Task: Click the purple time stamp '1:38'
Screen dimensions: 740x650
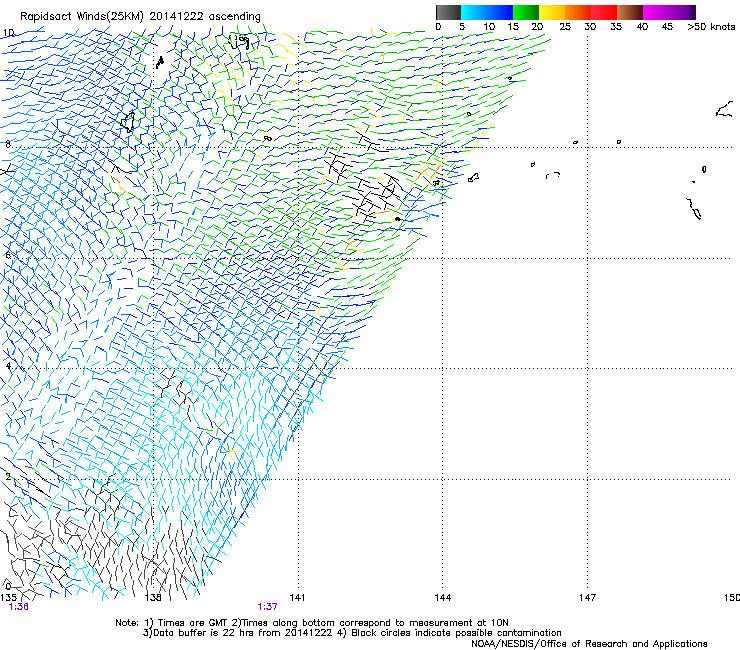Action: (x=18, y=607)
